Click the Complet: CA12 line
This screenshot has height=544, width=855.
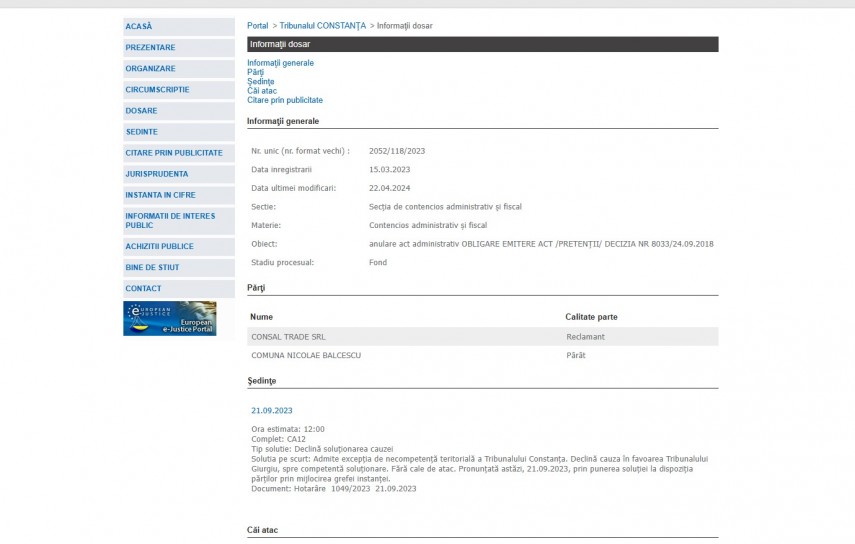278,439
